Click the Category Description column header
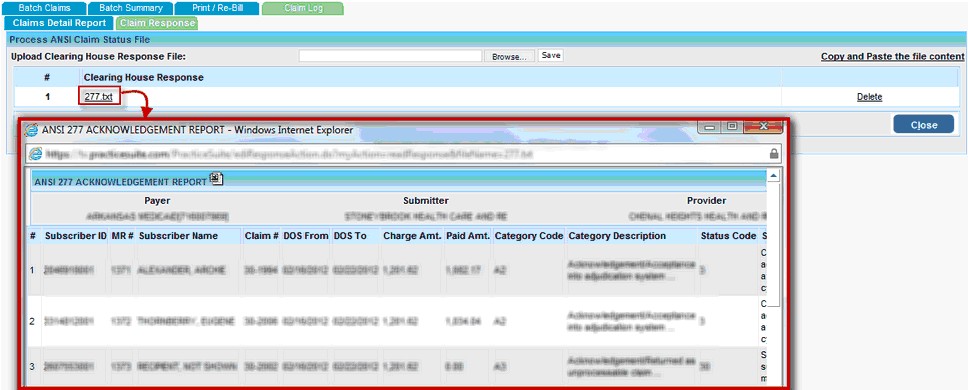Image resolution: width=968 pixels, height=390 pixels. [617, 236]
